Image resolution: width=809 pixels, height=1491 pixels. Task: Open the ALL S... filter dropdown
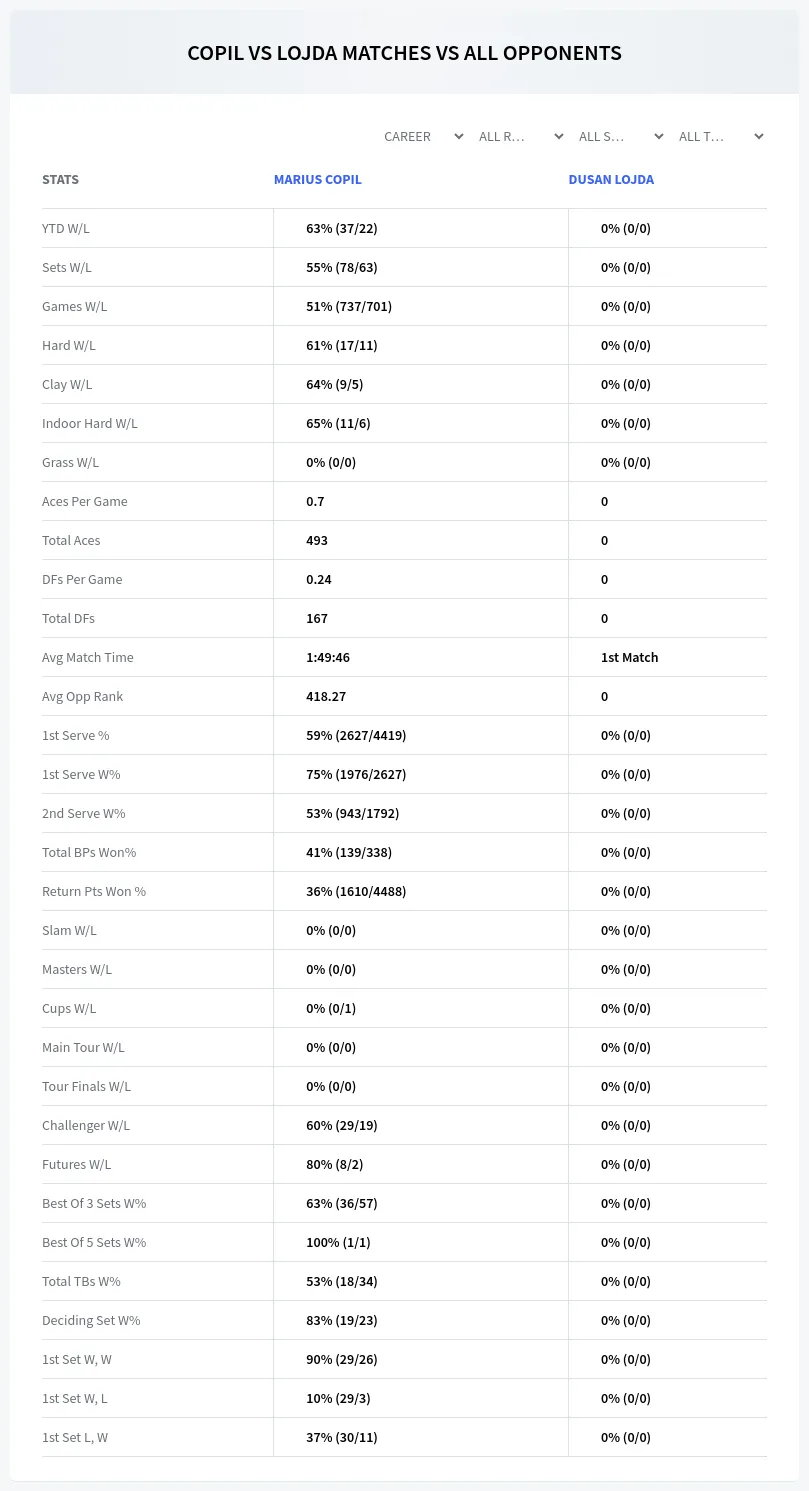619,136
